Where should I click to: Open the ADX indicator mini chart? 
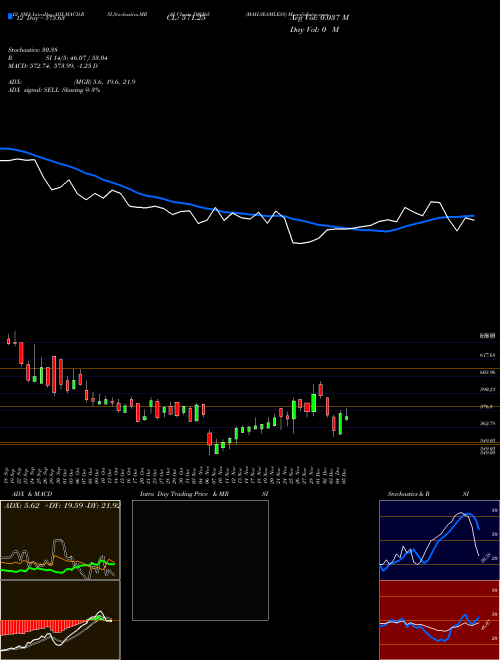(60, 540)
